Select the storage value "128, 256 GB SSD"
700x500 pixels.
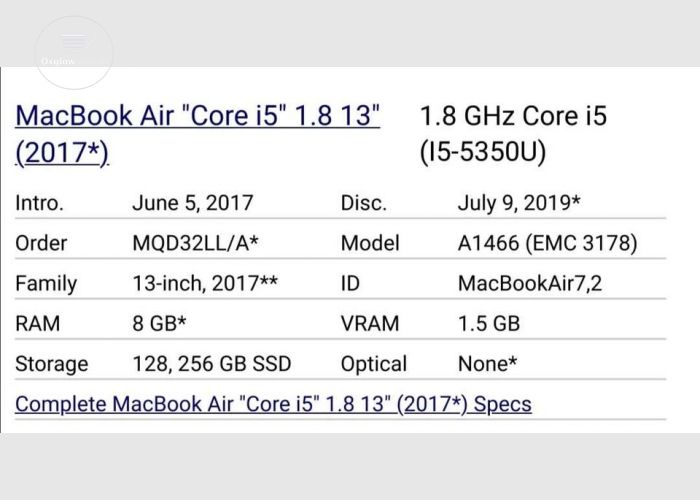pyautogui.click(x=212, y=364)
